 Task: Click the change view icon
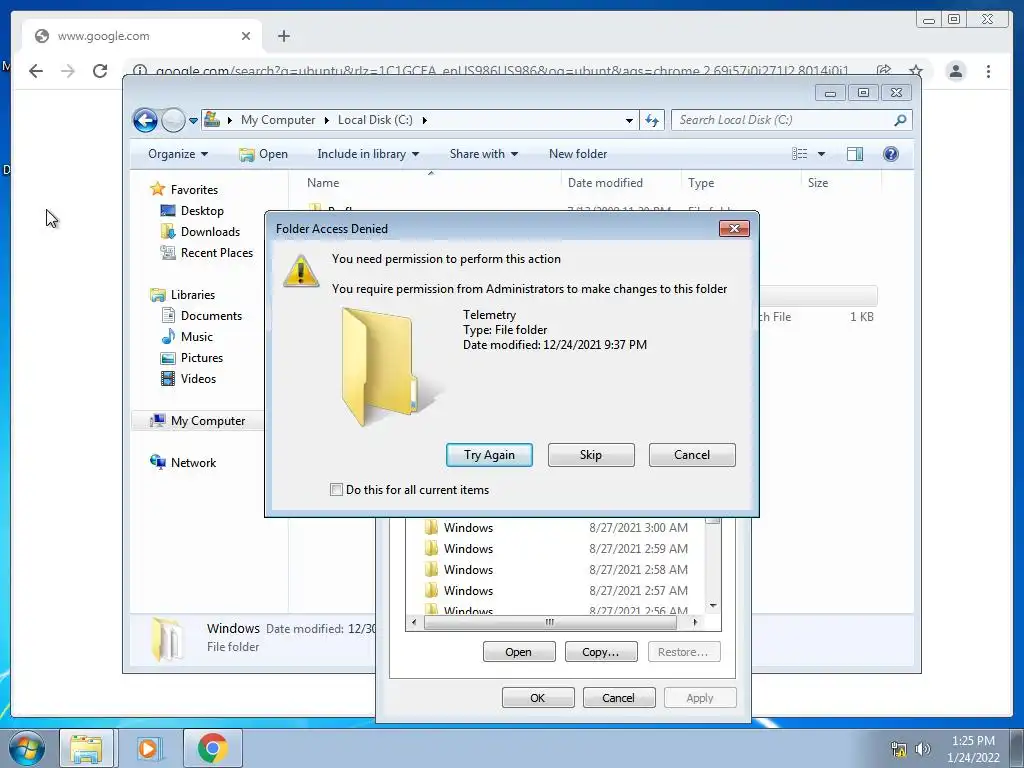(x=799, y=154)
